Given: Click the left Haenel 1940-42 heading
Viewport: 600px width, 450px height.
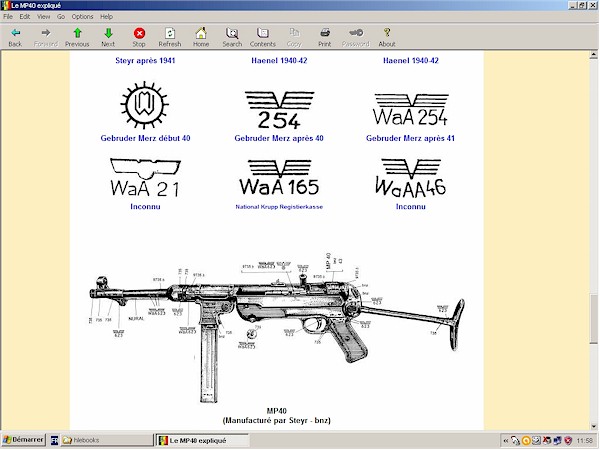Looking at the screenshot, I should point(279,60).
